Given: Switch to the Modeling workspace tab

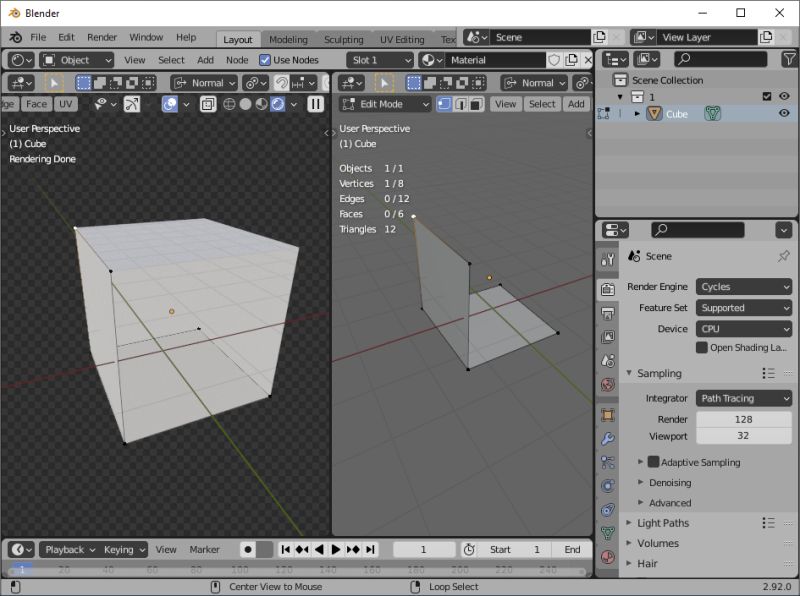Looking at the screenshot, I should [x=288, y=39].
